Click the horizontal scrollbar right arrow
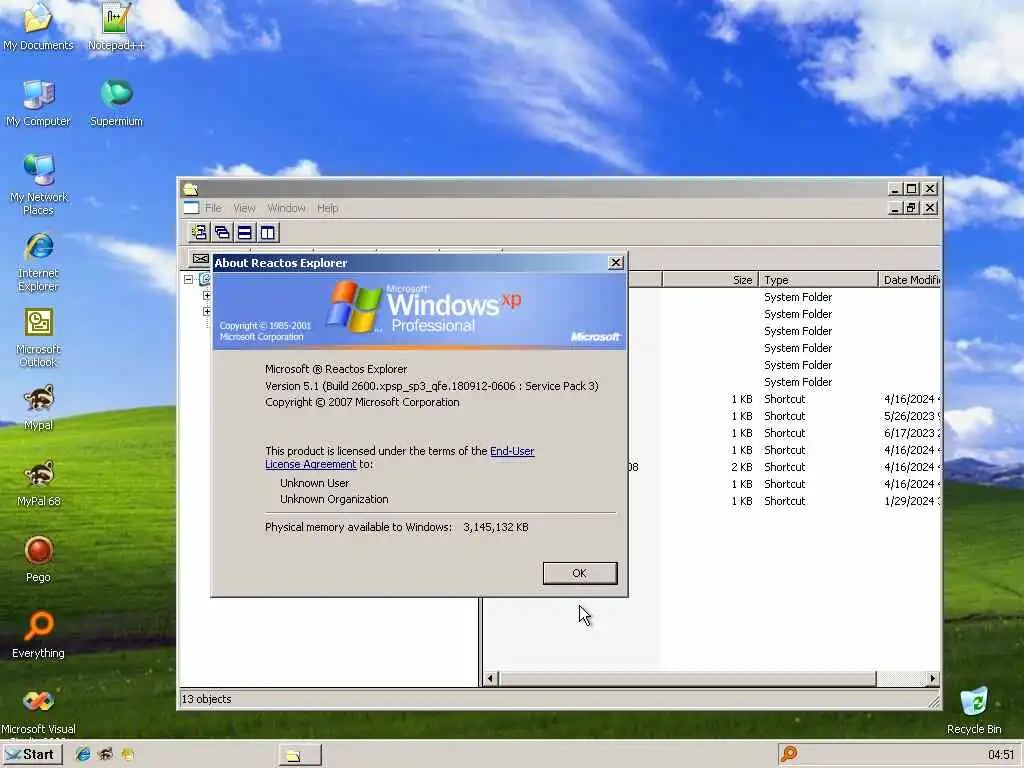The image size is (1024, 768). pyautogui.click(x=933, y=679)
